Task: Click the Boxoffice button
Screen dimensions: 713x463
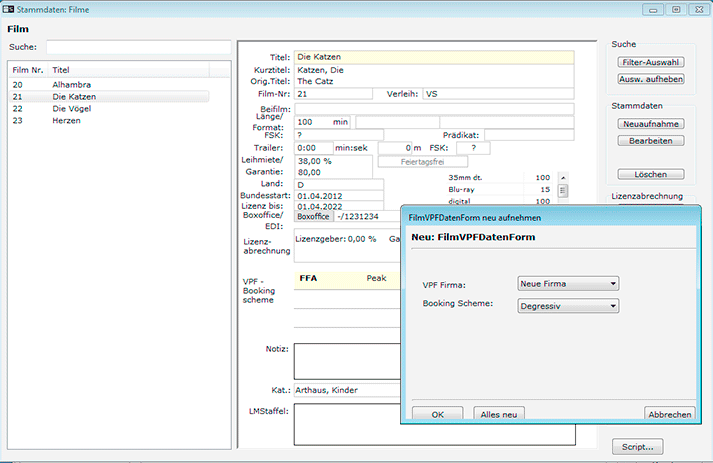Action: coord(314,216)
